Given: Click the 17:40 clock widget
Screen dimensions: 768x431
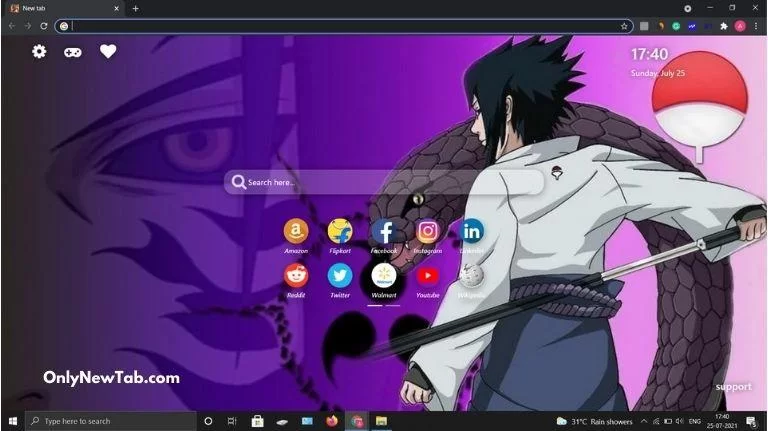Looking at the screenshot, I should (649, 54).
